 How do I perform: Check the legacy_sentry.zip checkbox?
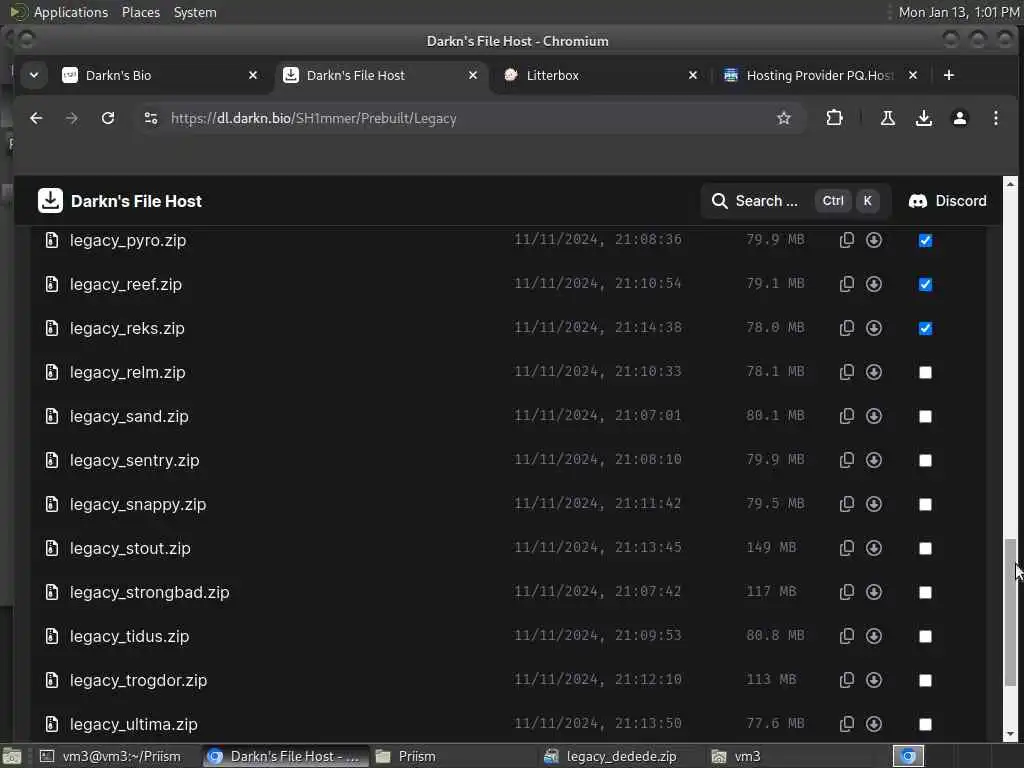click(x=925, y=460)
